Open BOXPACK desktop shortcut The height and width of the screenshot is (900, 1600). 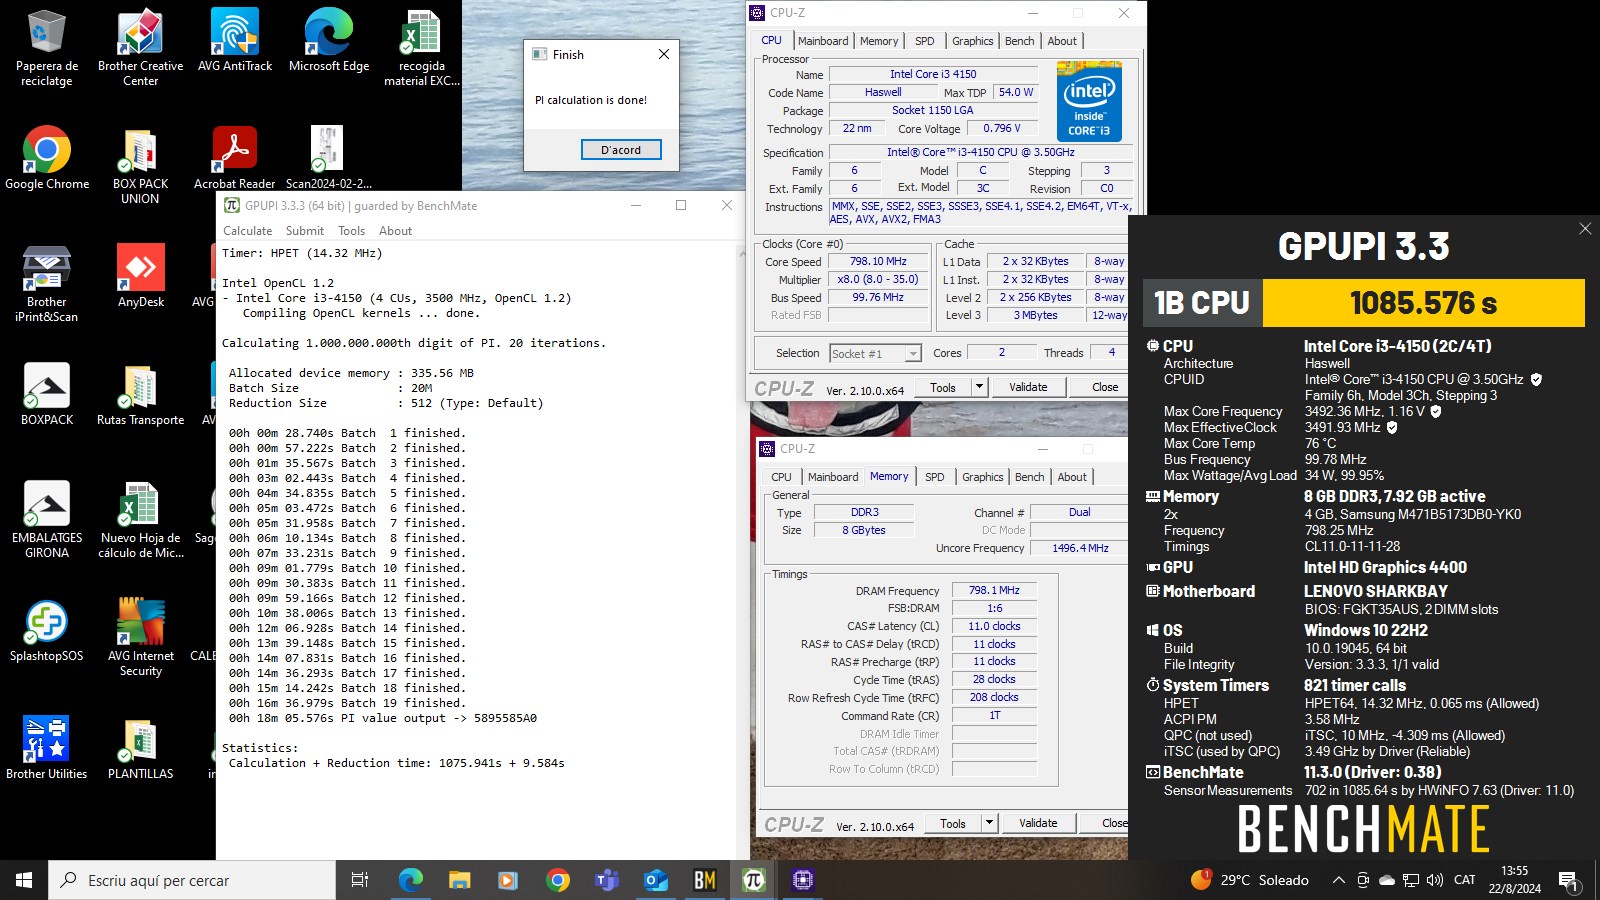tap(47, 394)
